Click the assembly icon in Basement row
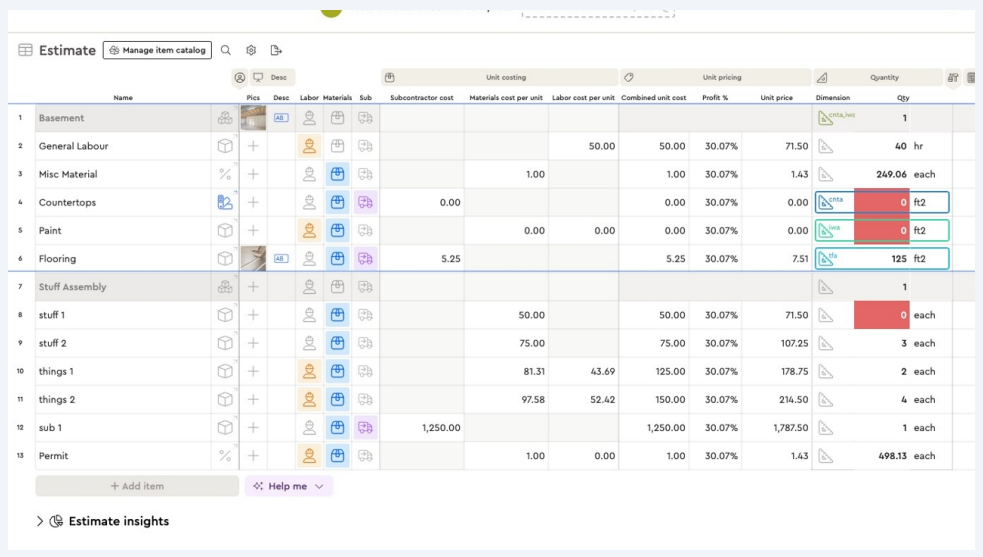Image resolution: width=983 pixels, height=557 pixels. click(225, 118)
